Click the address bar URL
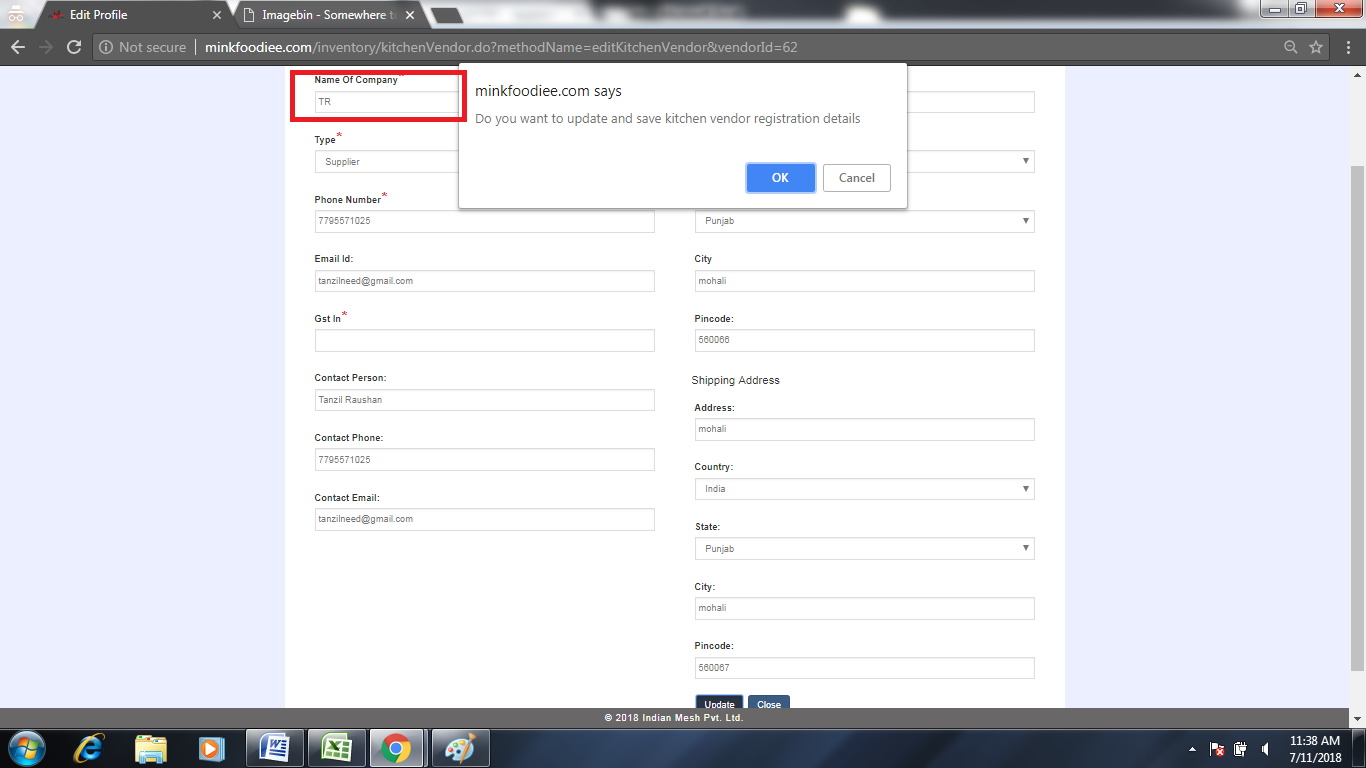Image resolution: width=1366 pixels, height=768 pixels. pos(501,47)
